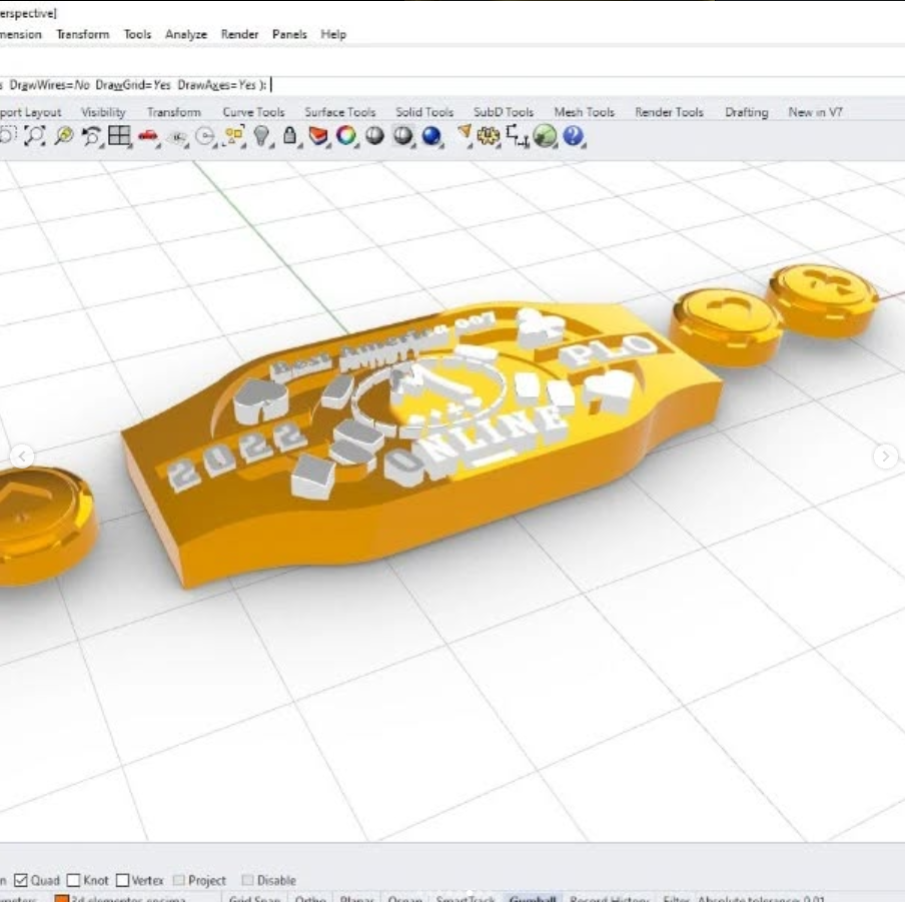This screenshot has height=902, width=905.
Task: Click the red car Set View icon
Action: point(148,137)
